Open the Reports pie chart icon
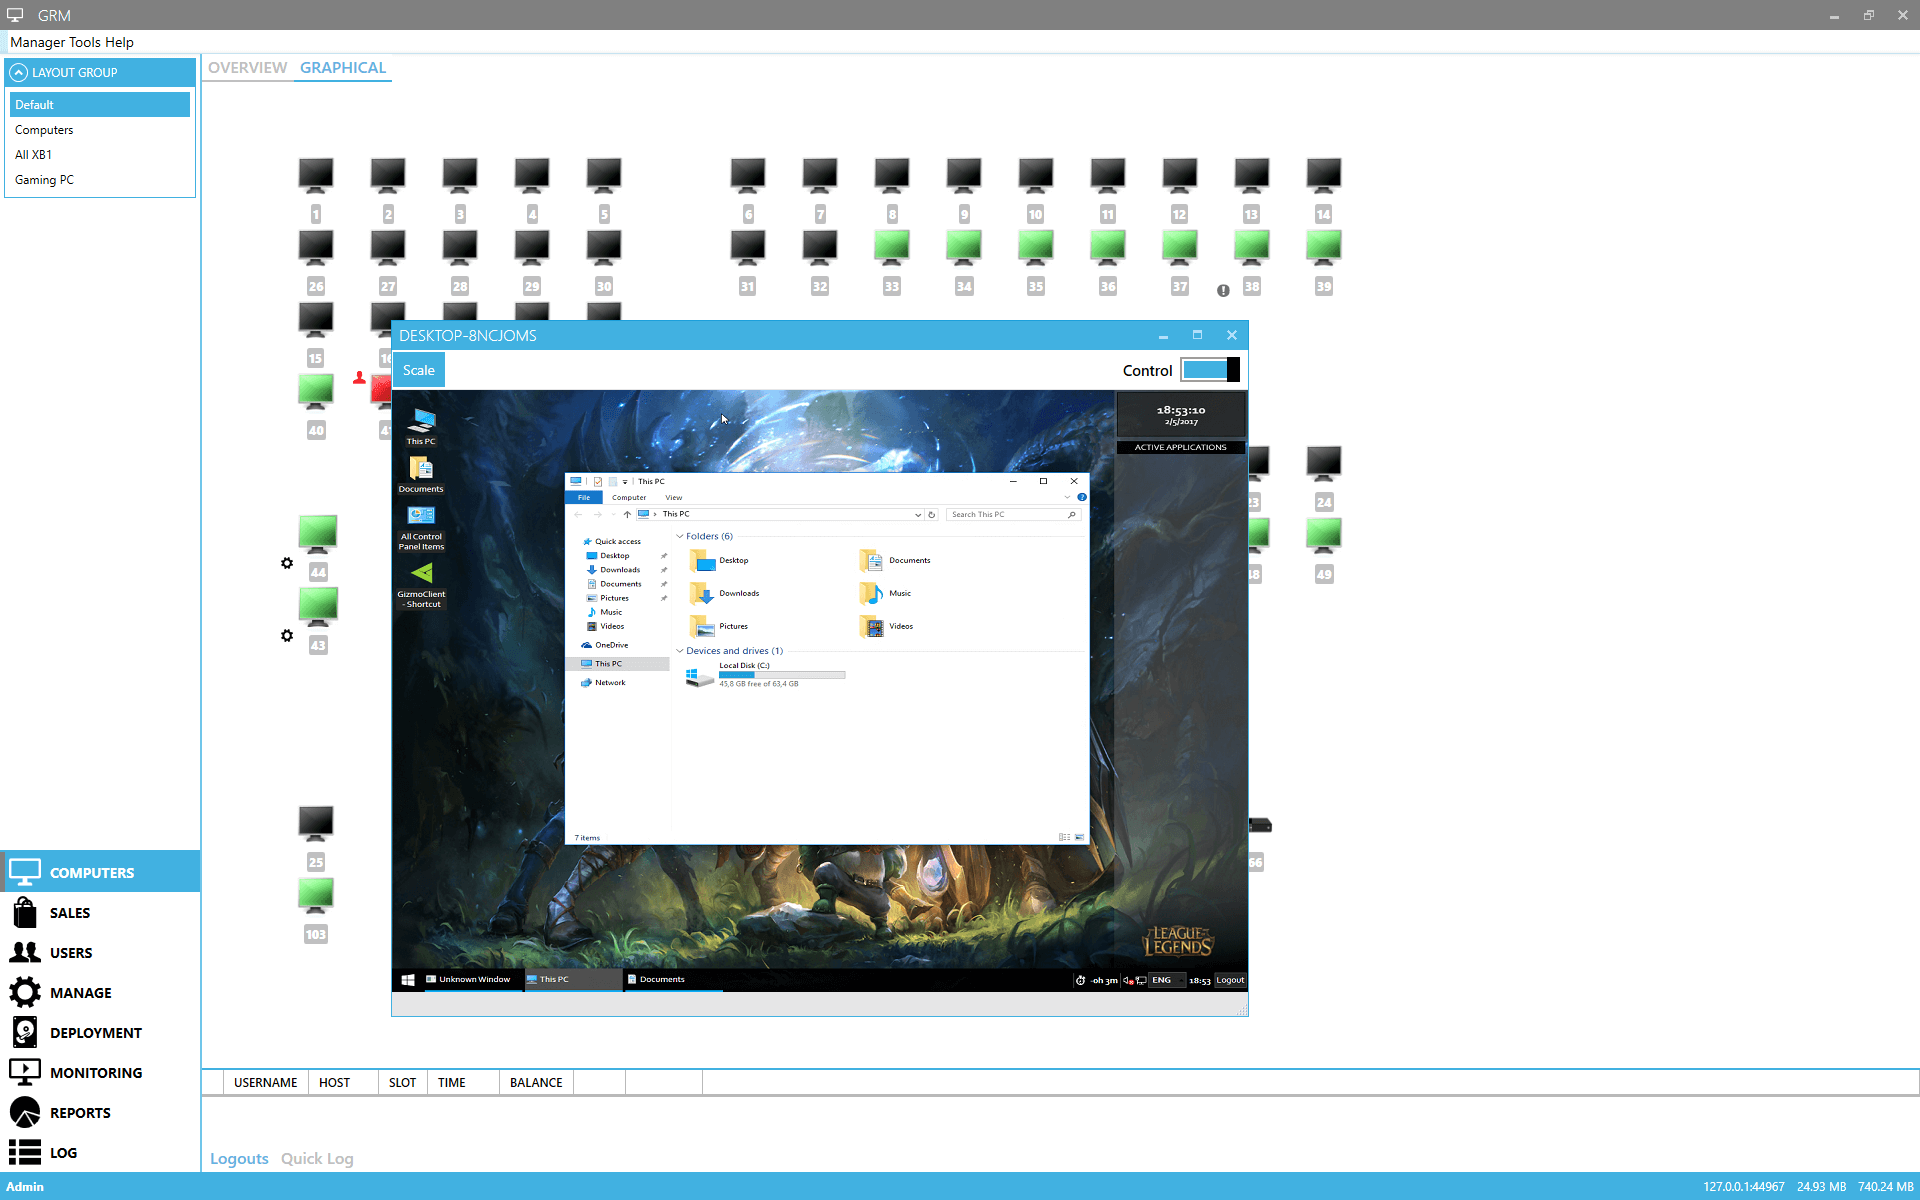Image resolution: width=1920 pixels, height=1200 pixels. click(x=25, y=1112)
